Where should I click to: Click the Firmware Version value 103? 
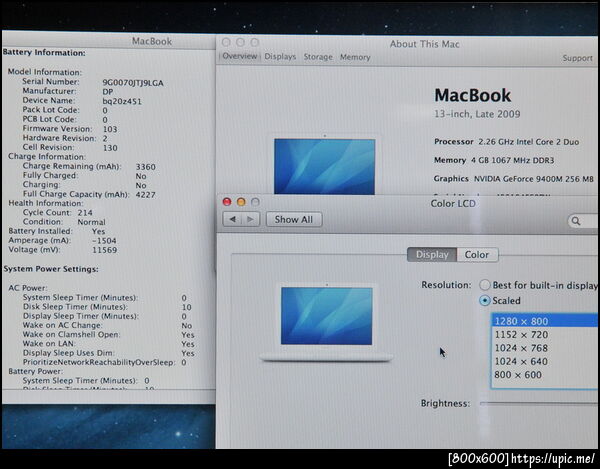pos(110,129)
